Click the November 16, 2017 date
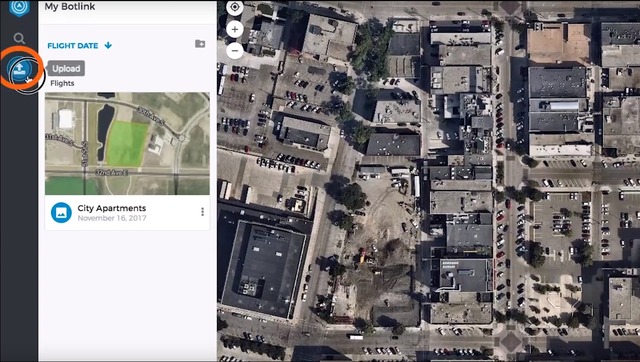 (x=112, y=218)
